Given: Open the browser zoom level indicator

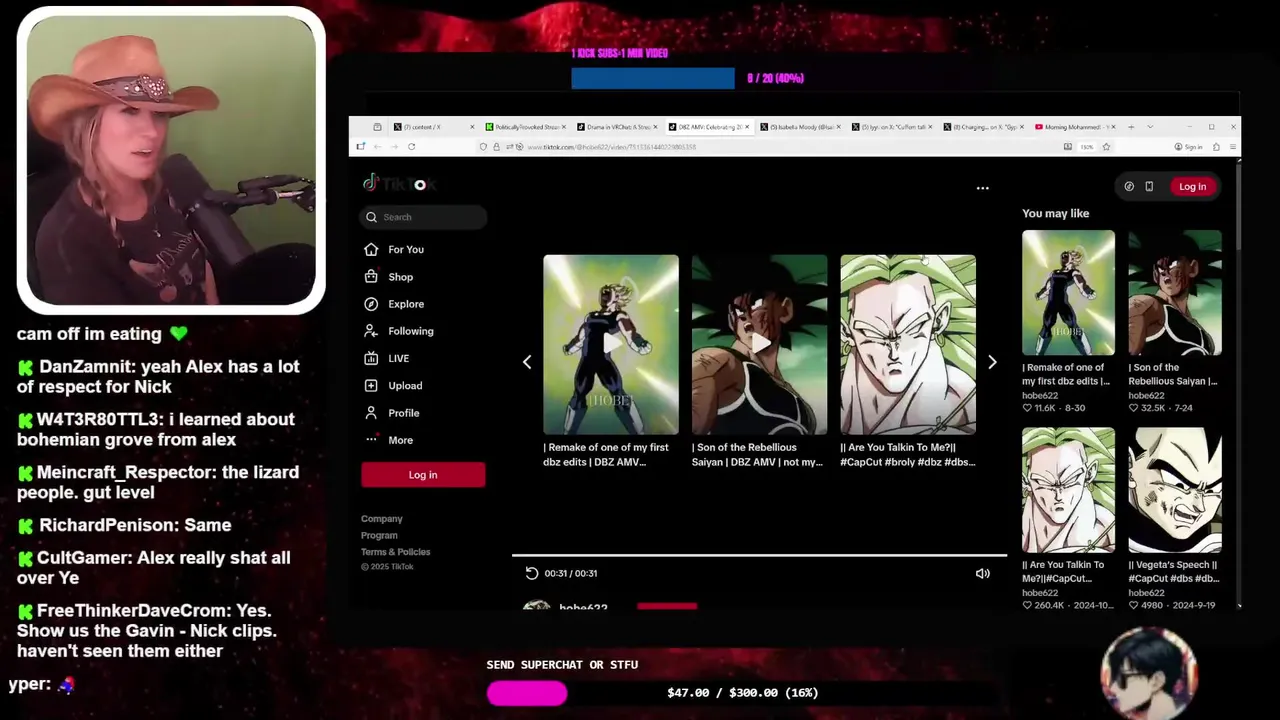Looking at the screenshot, I should pyautogui.click(x=1087, y=147).
